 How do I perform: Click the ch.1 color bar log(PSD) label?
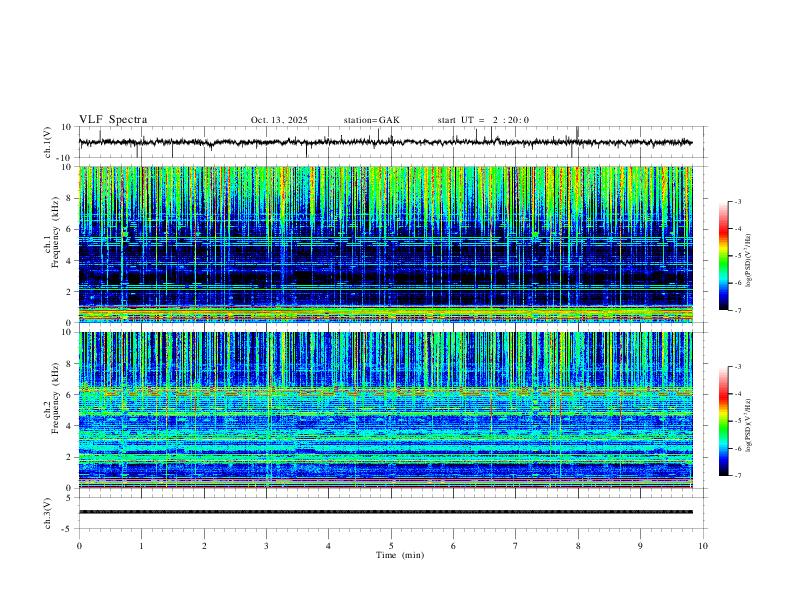click(x=749, y=260)
